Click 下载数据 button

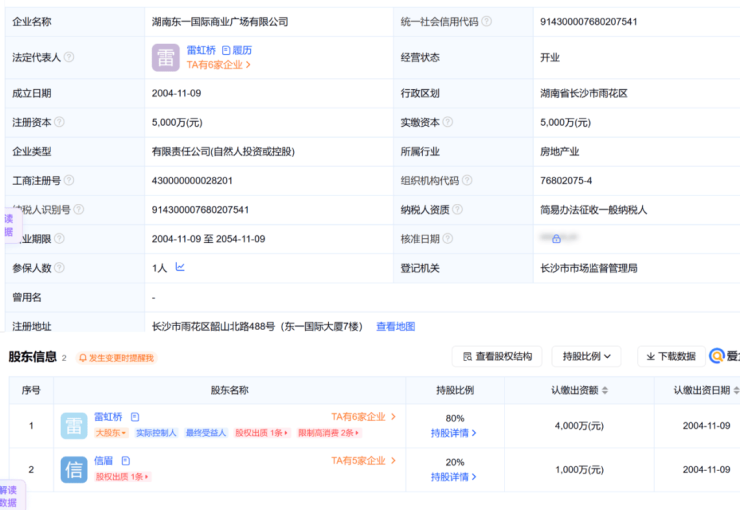tap(671, 357)
